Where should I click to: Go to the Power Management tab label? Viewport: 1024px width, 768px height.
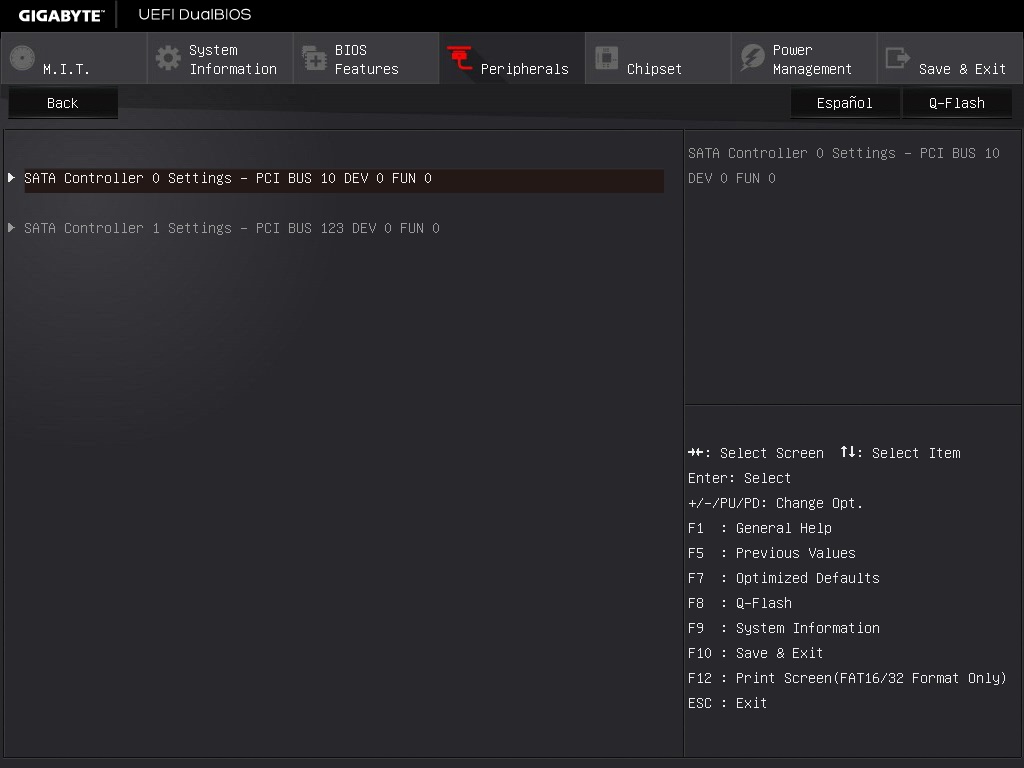click(x=812, y=60)
